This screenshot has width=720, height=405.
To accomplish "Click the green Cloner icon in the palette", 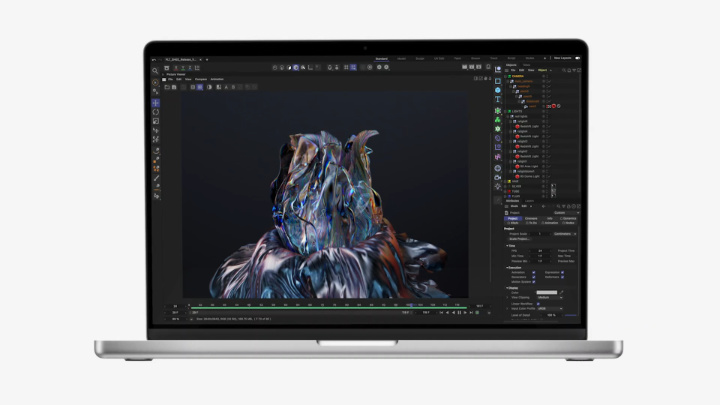I will pyautogui.click(x=498, y=120).
